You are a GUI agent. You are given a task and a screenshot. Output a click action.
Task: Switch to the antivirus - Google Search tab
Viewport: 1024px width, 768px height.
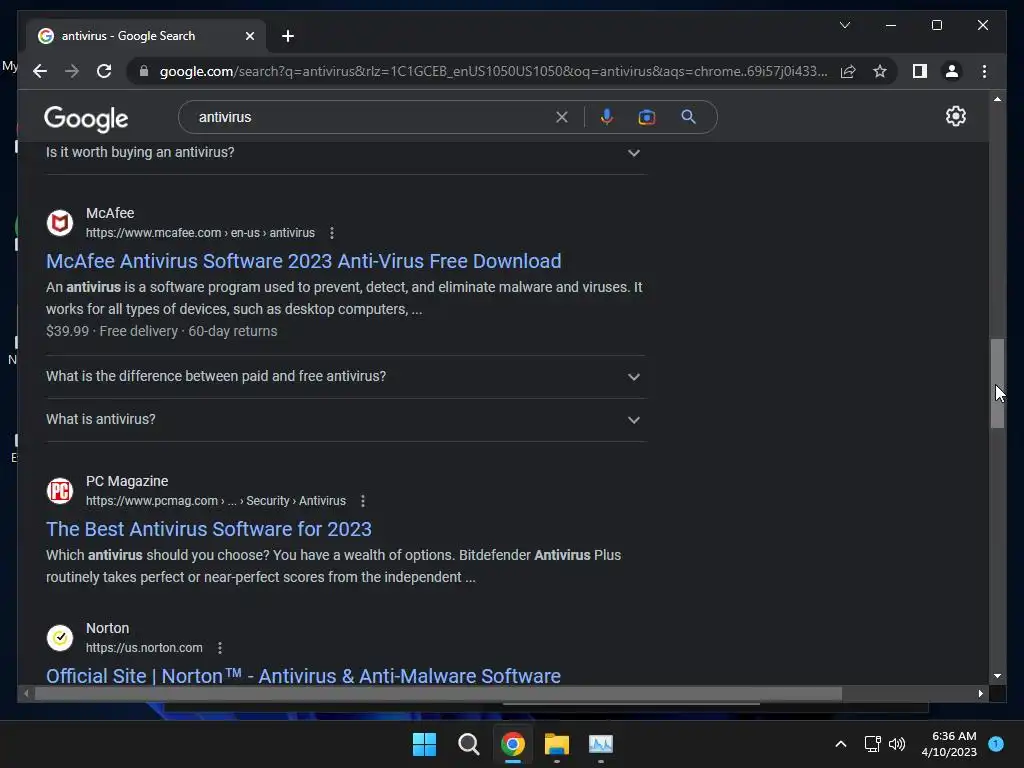pos(129,36)
